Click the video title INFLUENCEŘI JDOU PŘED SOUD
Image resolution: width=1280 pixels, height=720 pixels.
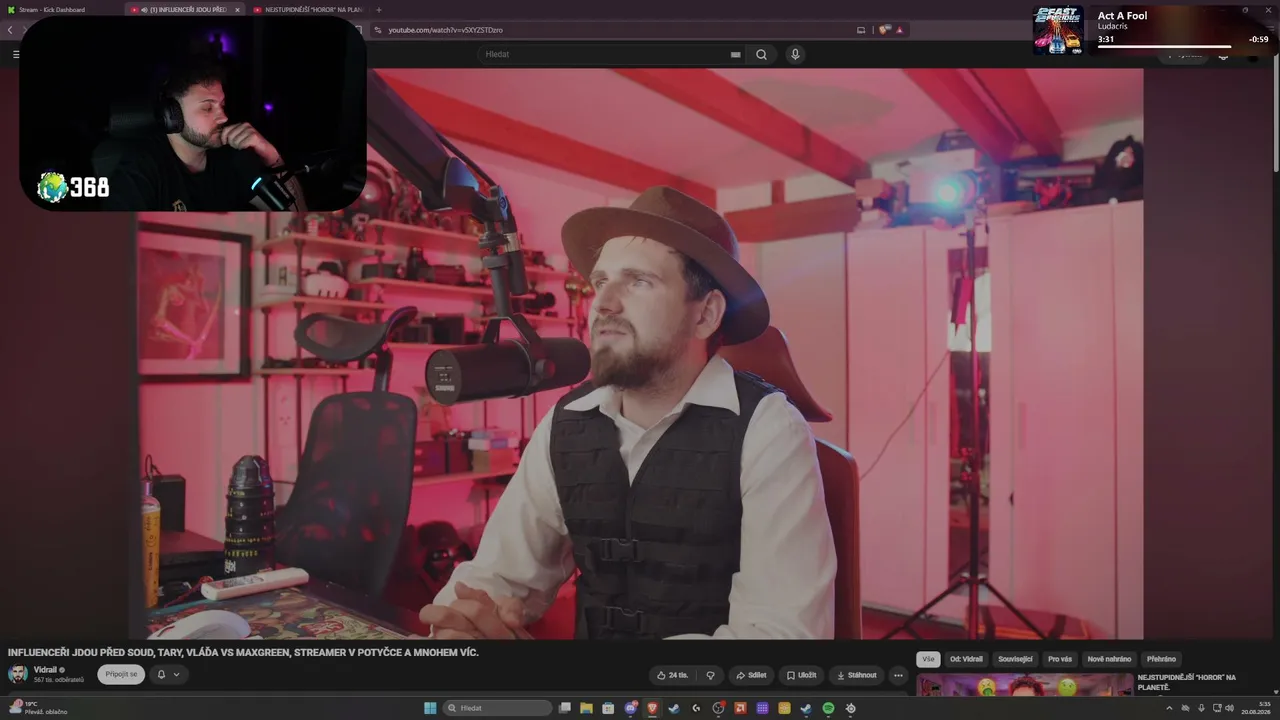click(243, 652)
